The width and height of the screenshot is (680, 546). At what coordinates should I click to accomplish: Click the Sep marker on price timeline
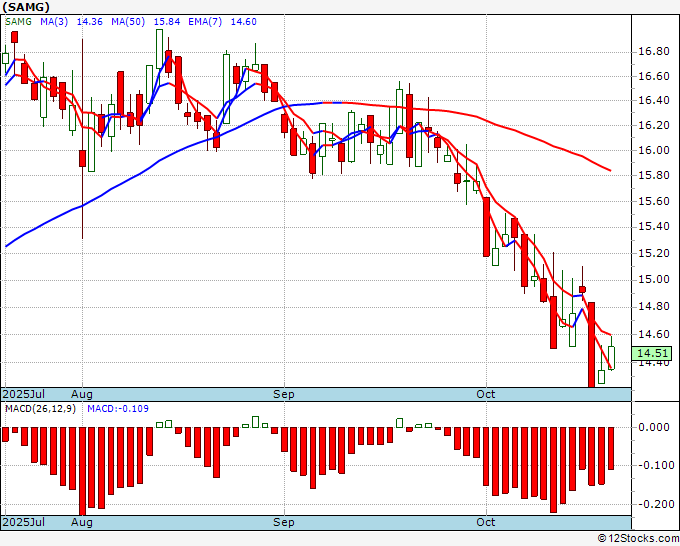(x=284, y=394)
